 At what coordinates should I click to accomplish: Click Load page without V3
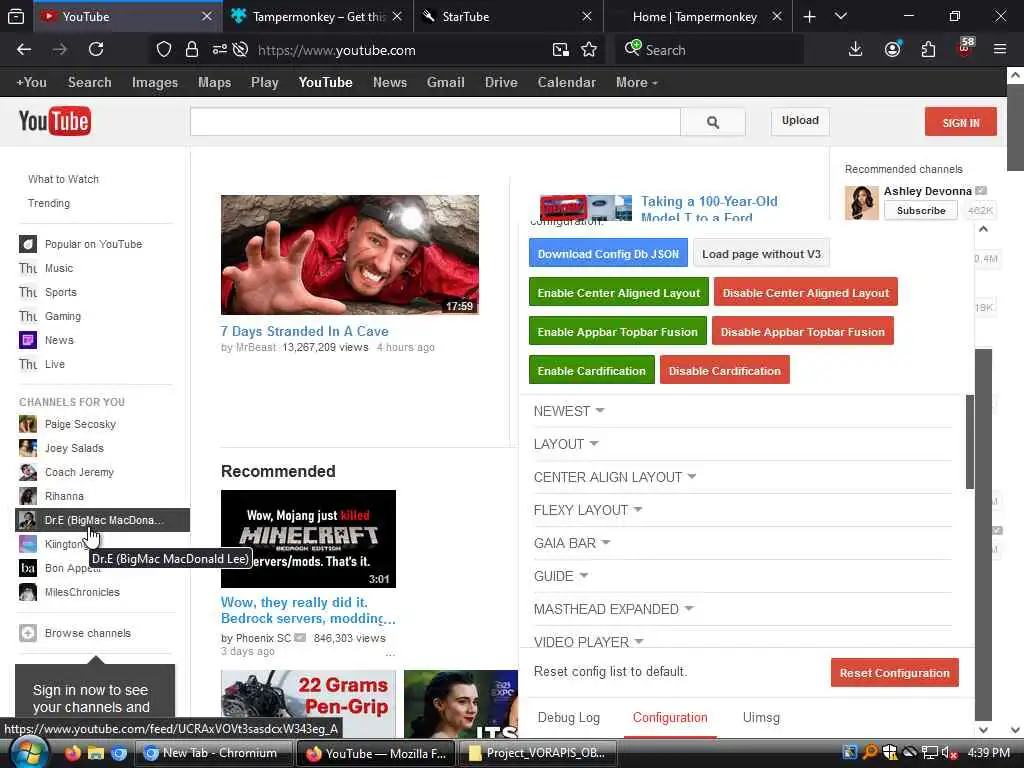click(761, 254)
